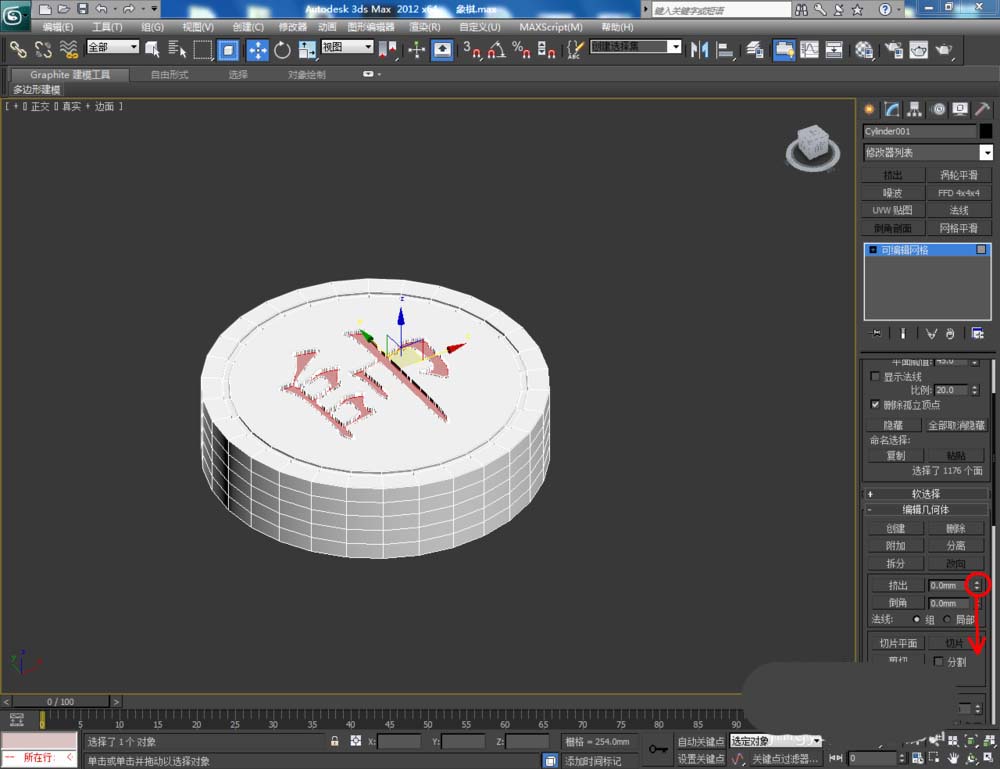
Task: Open the 修改器列表 dropdown
Action: pos(927,153)
